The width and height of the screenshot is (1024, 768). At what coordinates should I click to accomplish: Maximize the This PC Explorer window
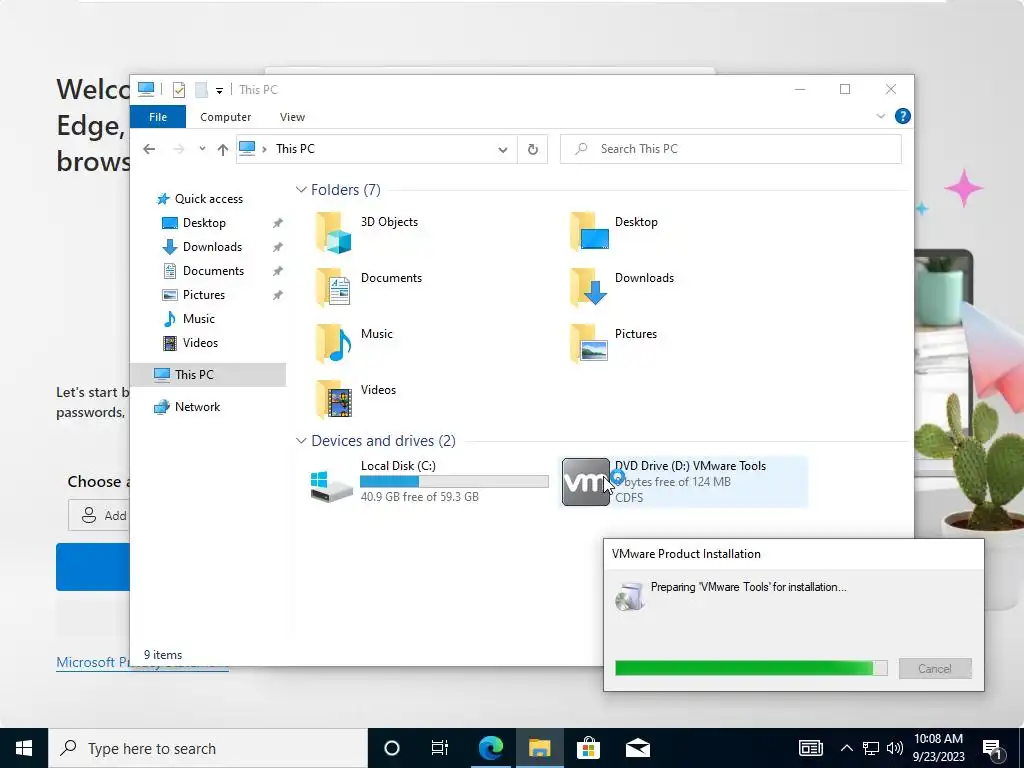(x=845, y=89)
